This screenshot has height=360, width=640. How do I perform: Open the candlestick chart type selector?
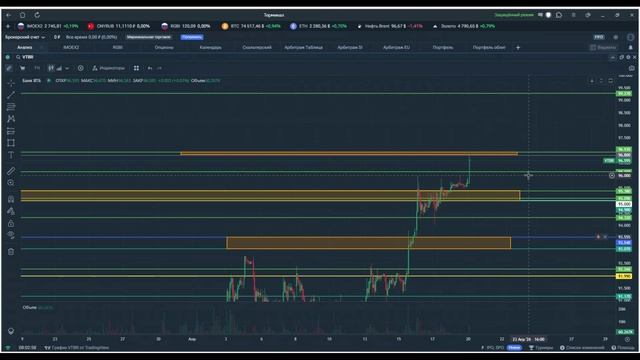point(51,68)
